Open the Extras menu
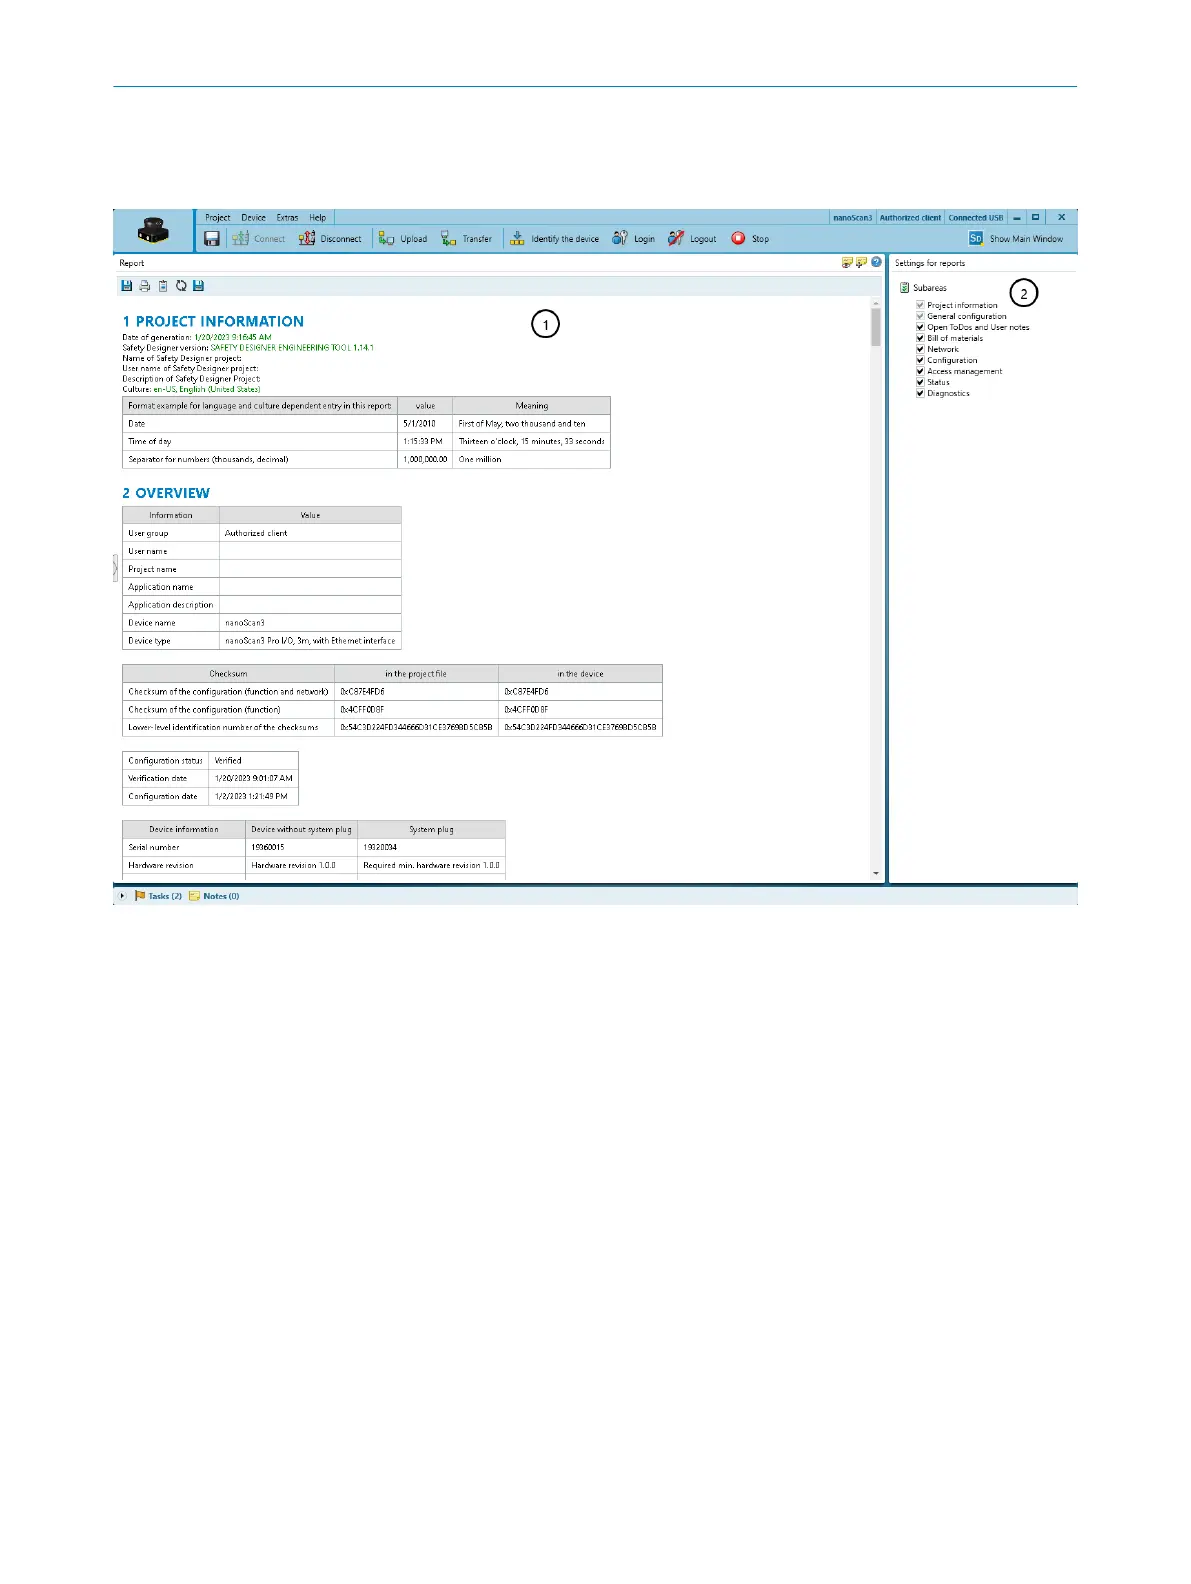The height and width of the screenshot is (1584, 1191). click(288, 217)
